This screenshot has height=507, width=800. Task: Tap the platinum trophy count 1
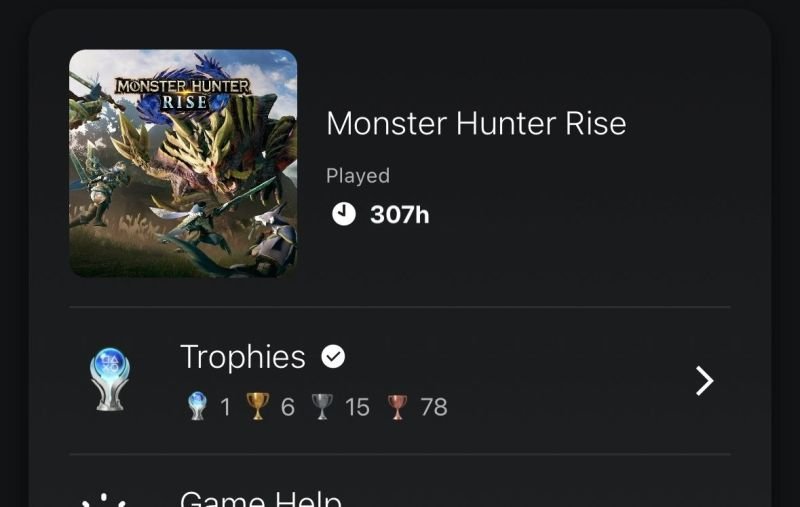click(225, 407)
